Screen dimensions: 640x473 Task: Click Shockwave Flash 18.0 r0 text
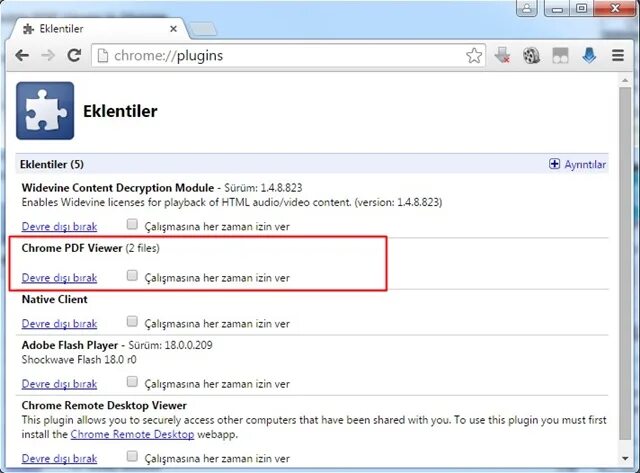tap(79, 360)
